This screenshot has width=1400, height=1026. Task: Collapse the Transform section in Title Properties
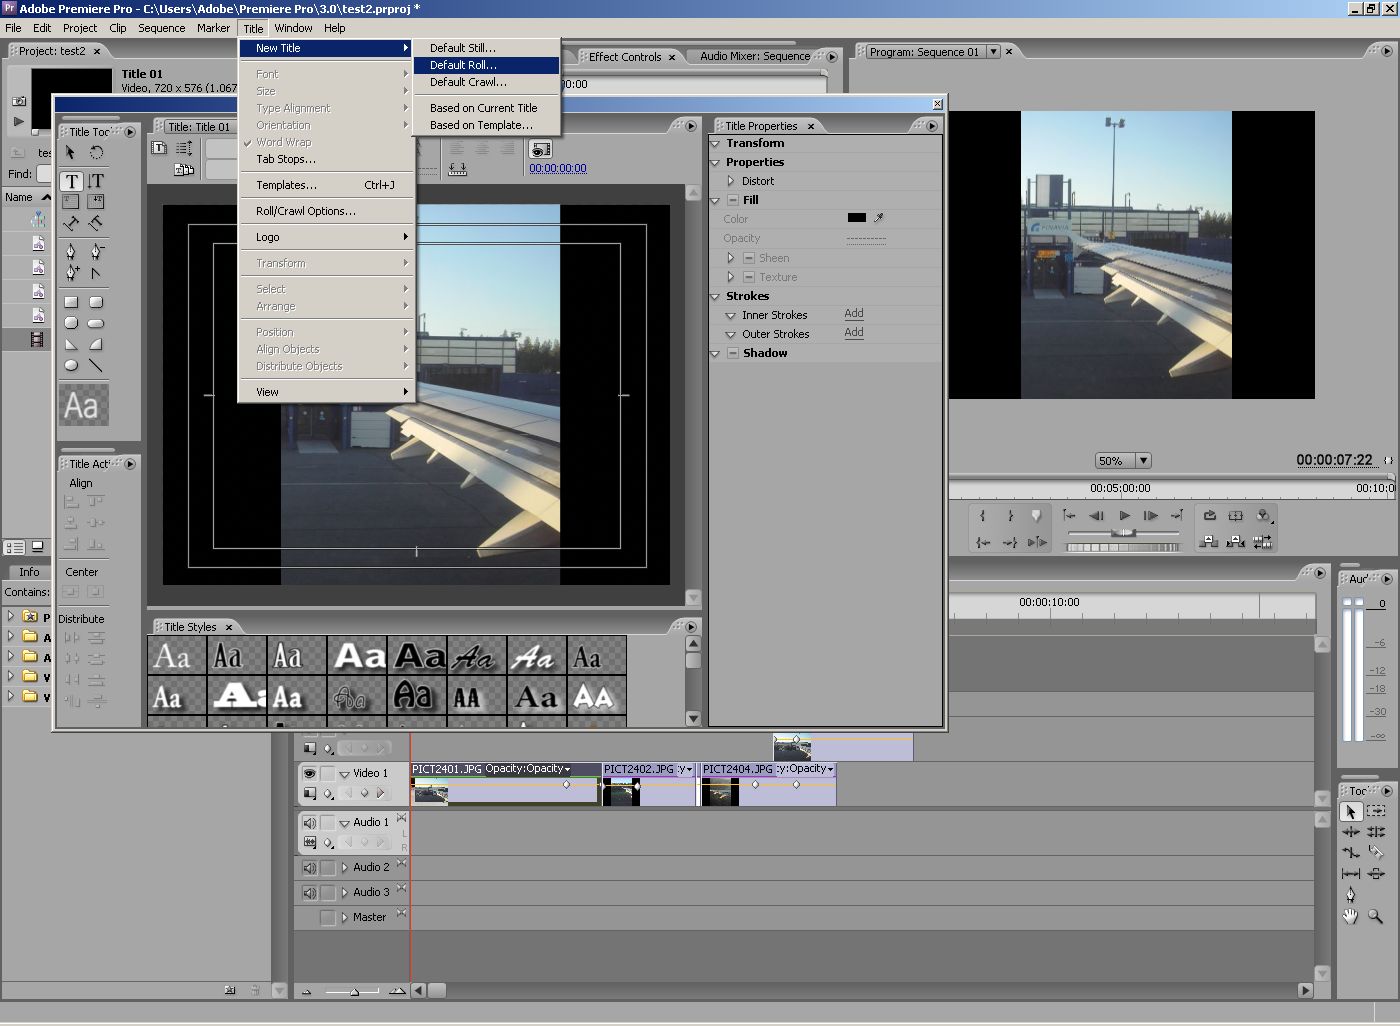[716, 144]
